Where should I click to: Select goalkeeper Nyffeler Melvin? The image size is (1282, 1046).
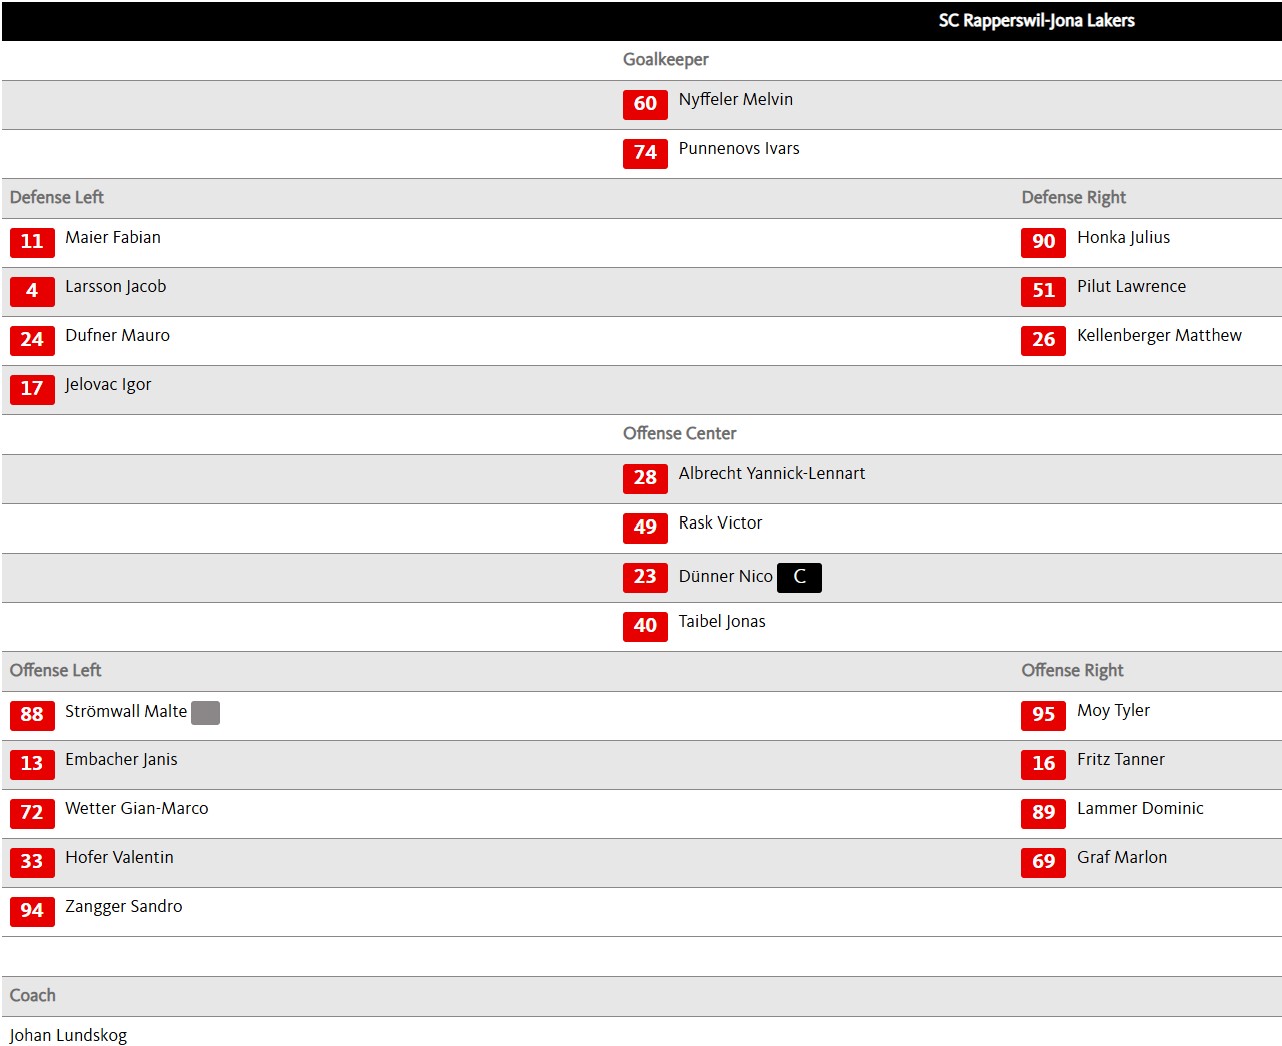pyautogui.click(x=735, y=99)
